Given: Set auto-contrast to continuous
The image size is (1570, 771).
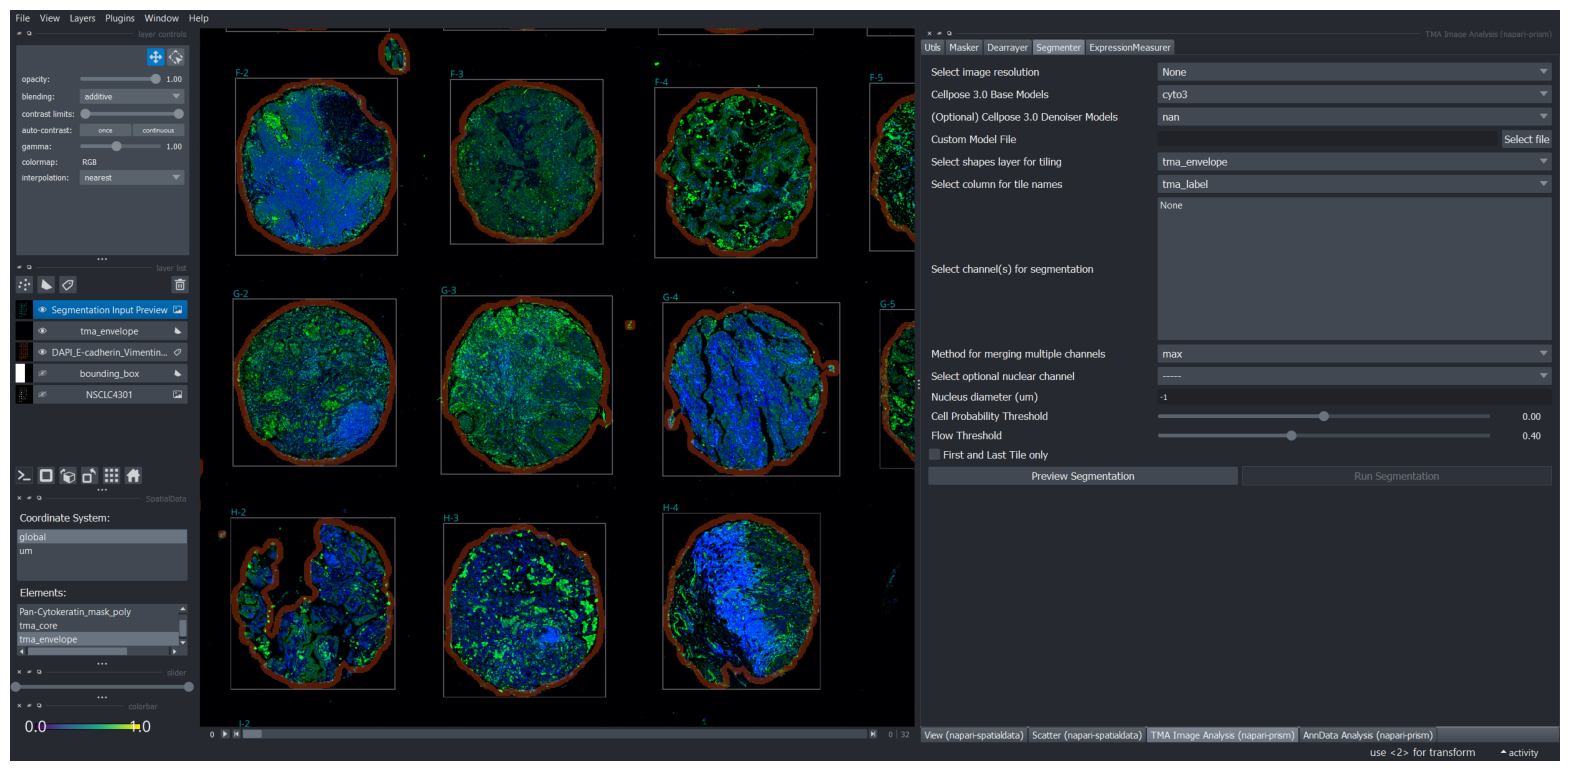Looking at the screenshot, I should [158, 130].
